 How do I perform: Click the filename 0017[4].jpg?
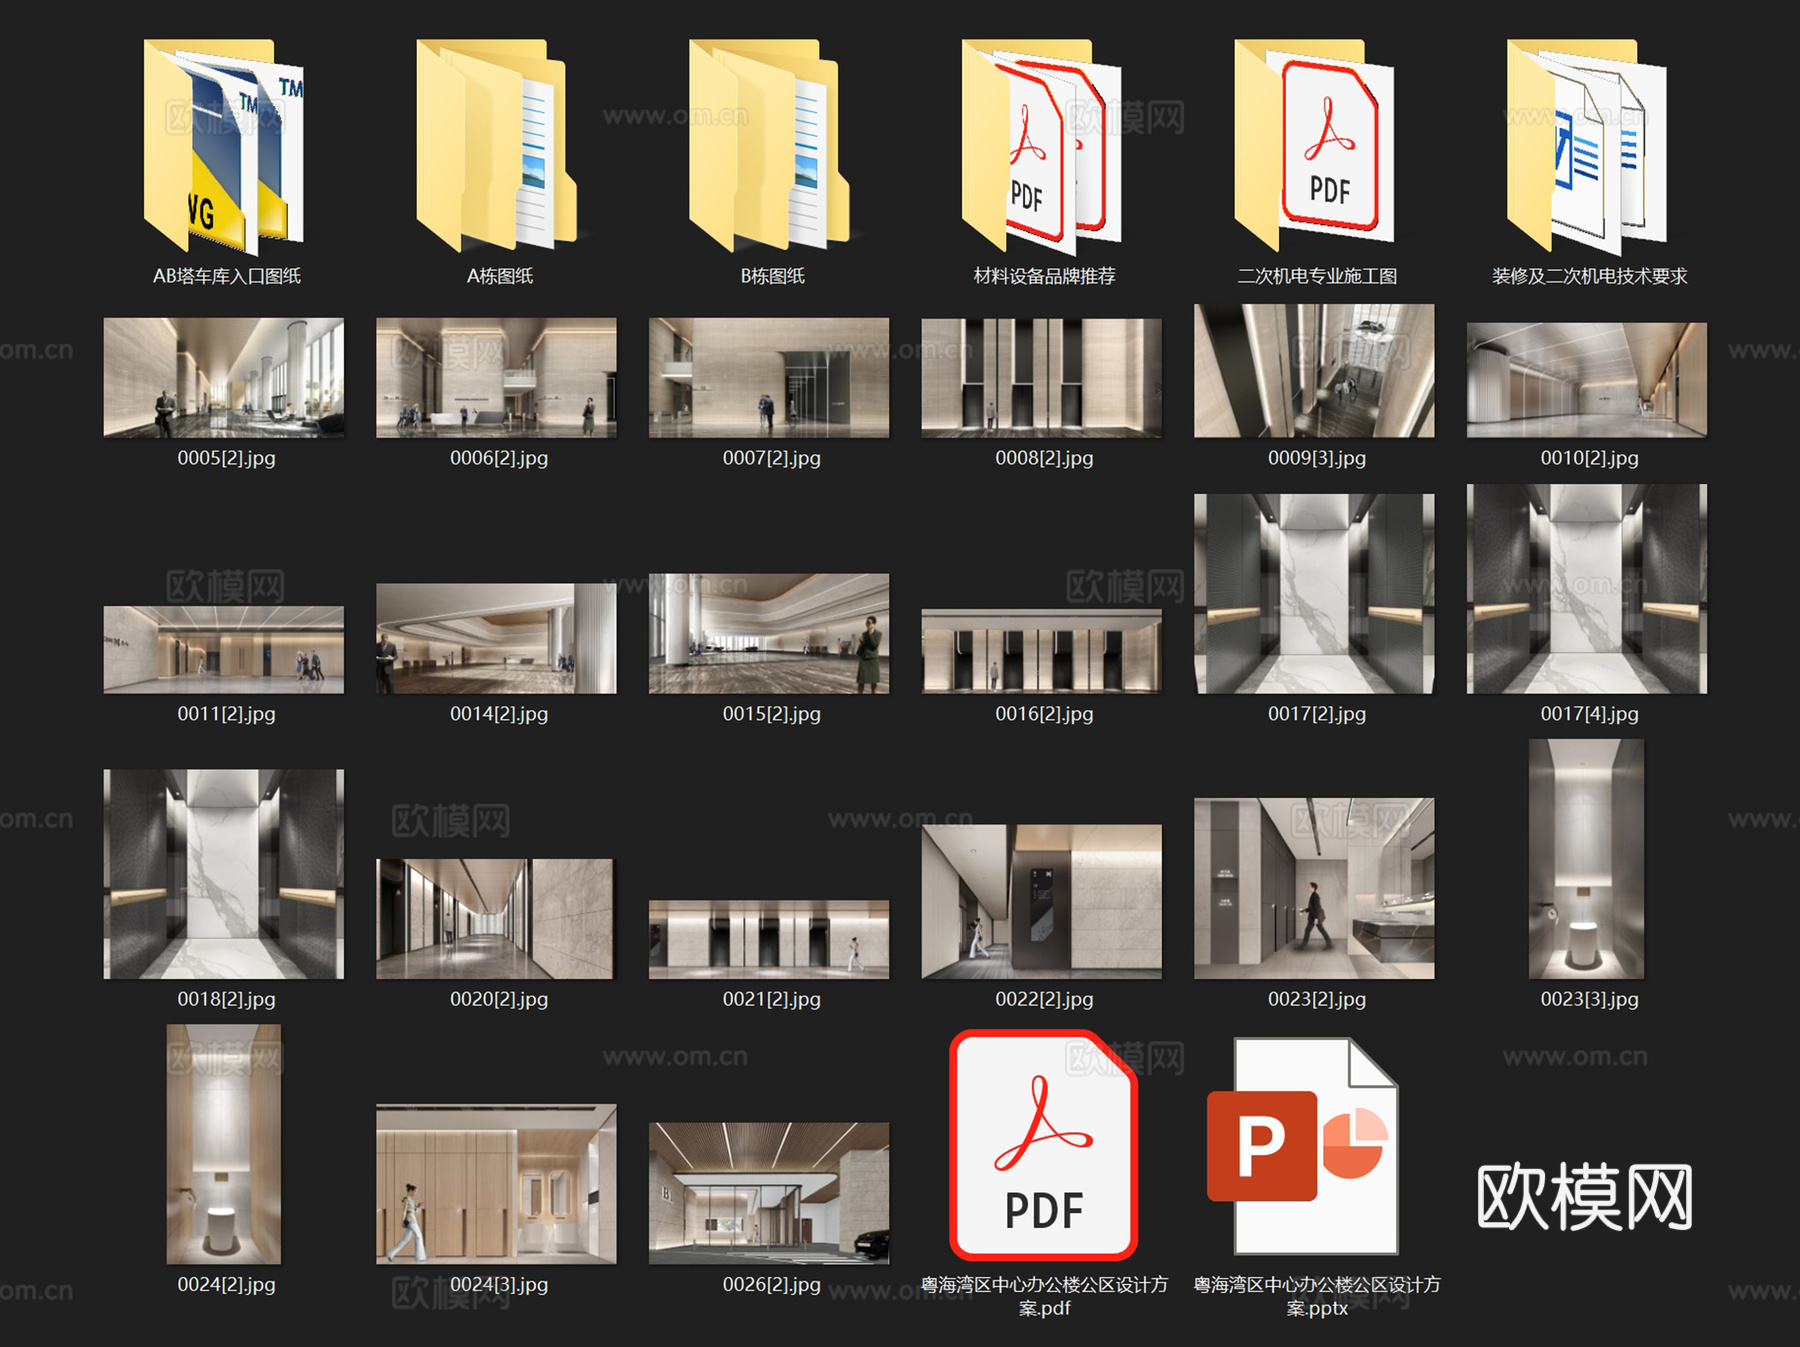pos(1590,714)
